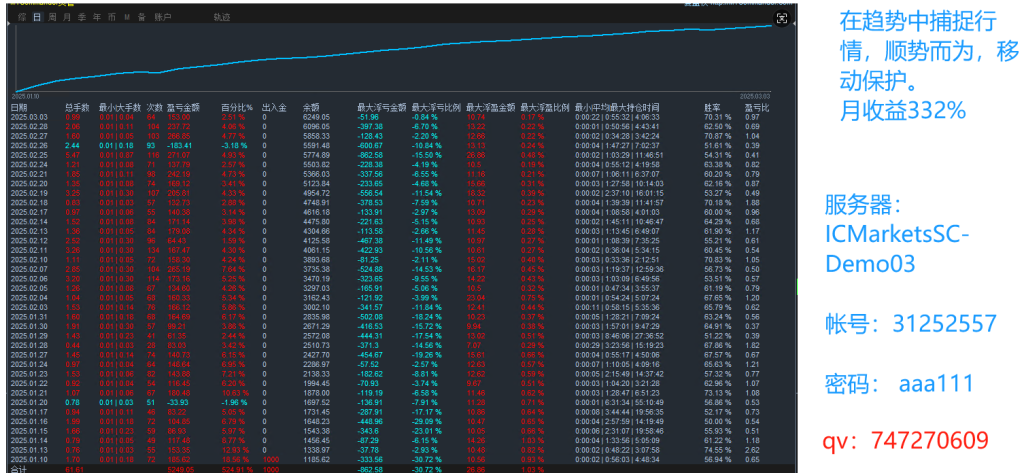
Task: Click the 盈亏比 column header
Action: pos(757,107)
